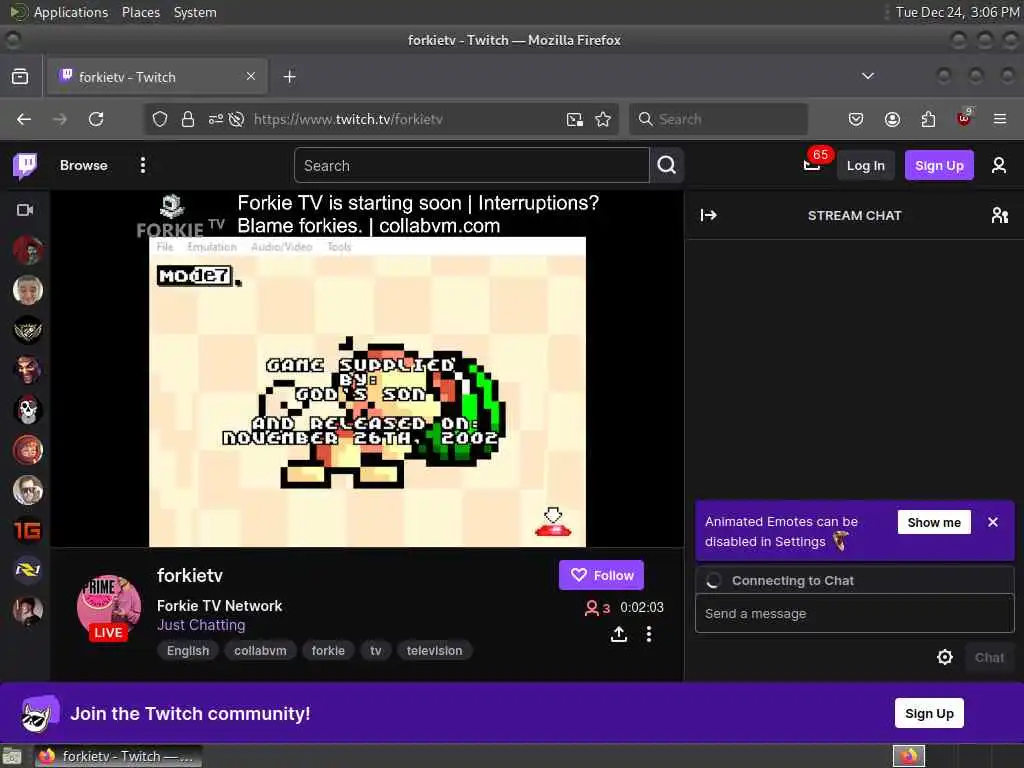Open the Prime loot notifications with 65 badge
Image resolution: width=1024 pixels, height=768 pixels.
pos(812,165)
